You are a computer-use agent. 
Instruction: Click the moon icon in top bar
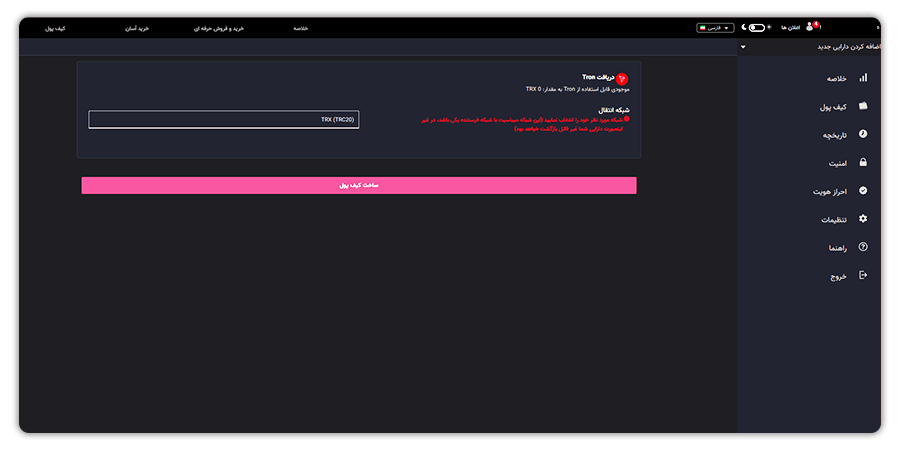click(x=744, y=27)
